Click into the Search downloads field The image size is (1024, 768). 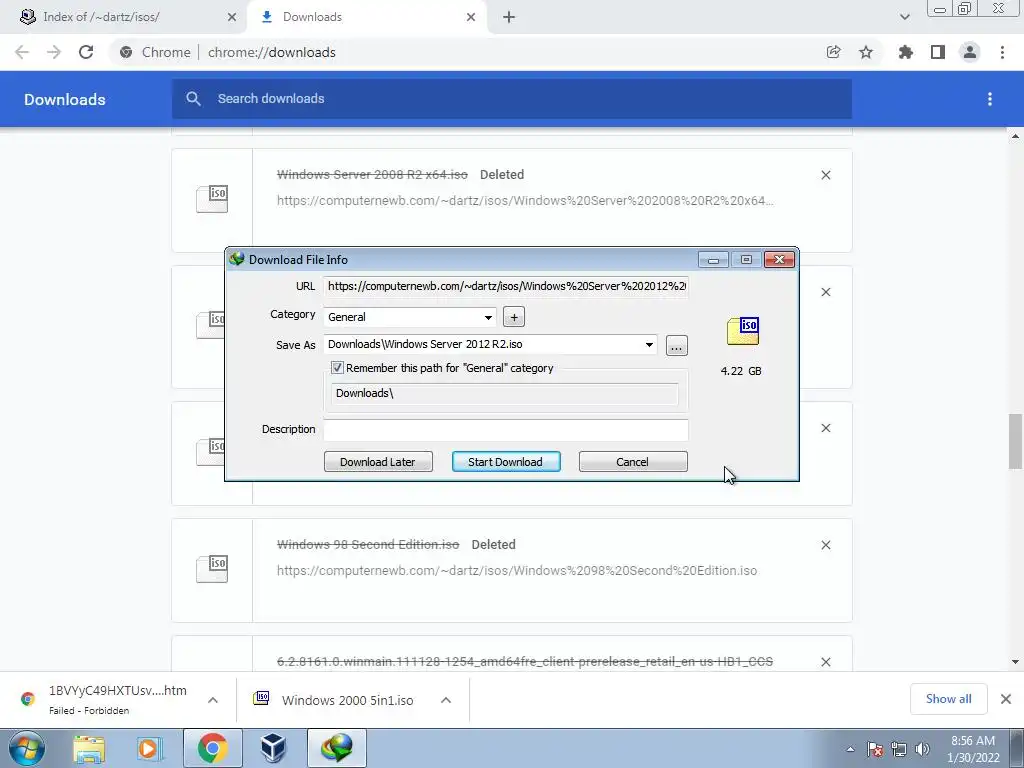(x=512, y=99)
